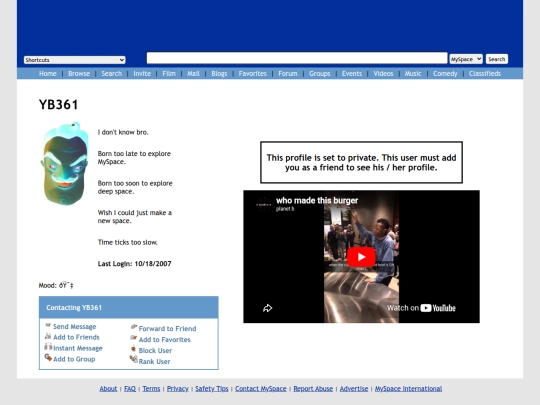Image resolution: width=540 pixels, height=405 pixels.
Task: Click the 'profile is set to private' notice
Action: click(361, 162)
